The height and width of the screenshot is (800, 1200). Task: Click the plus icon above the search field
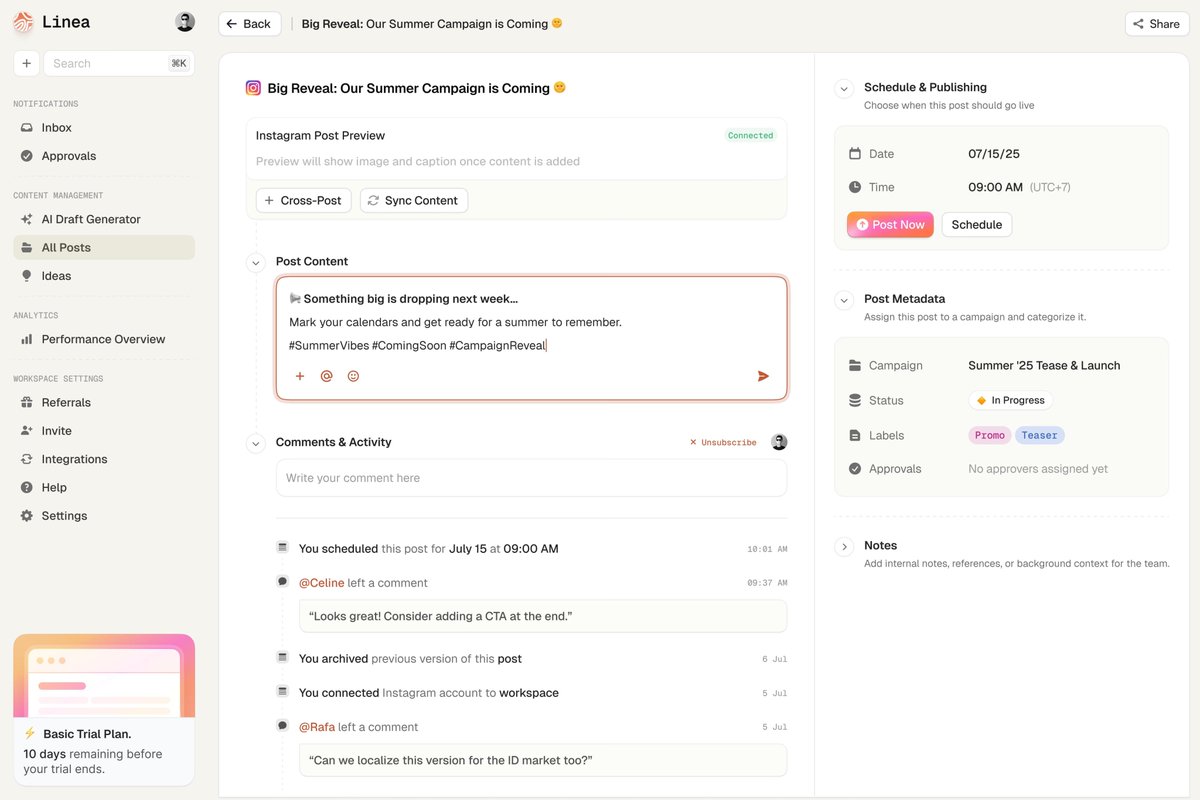[26, 62]
